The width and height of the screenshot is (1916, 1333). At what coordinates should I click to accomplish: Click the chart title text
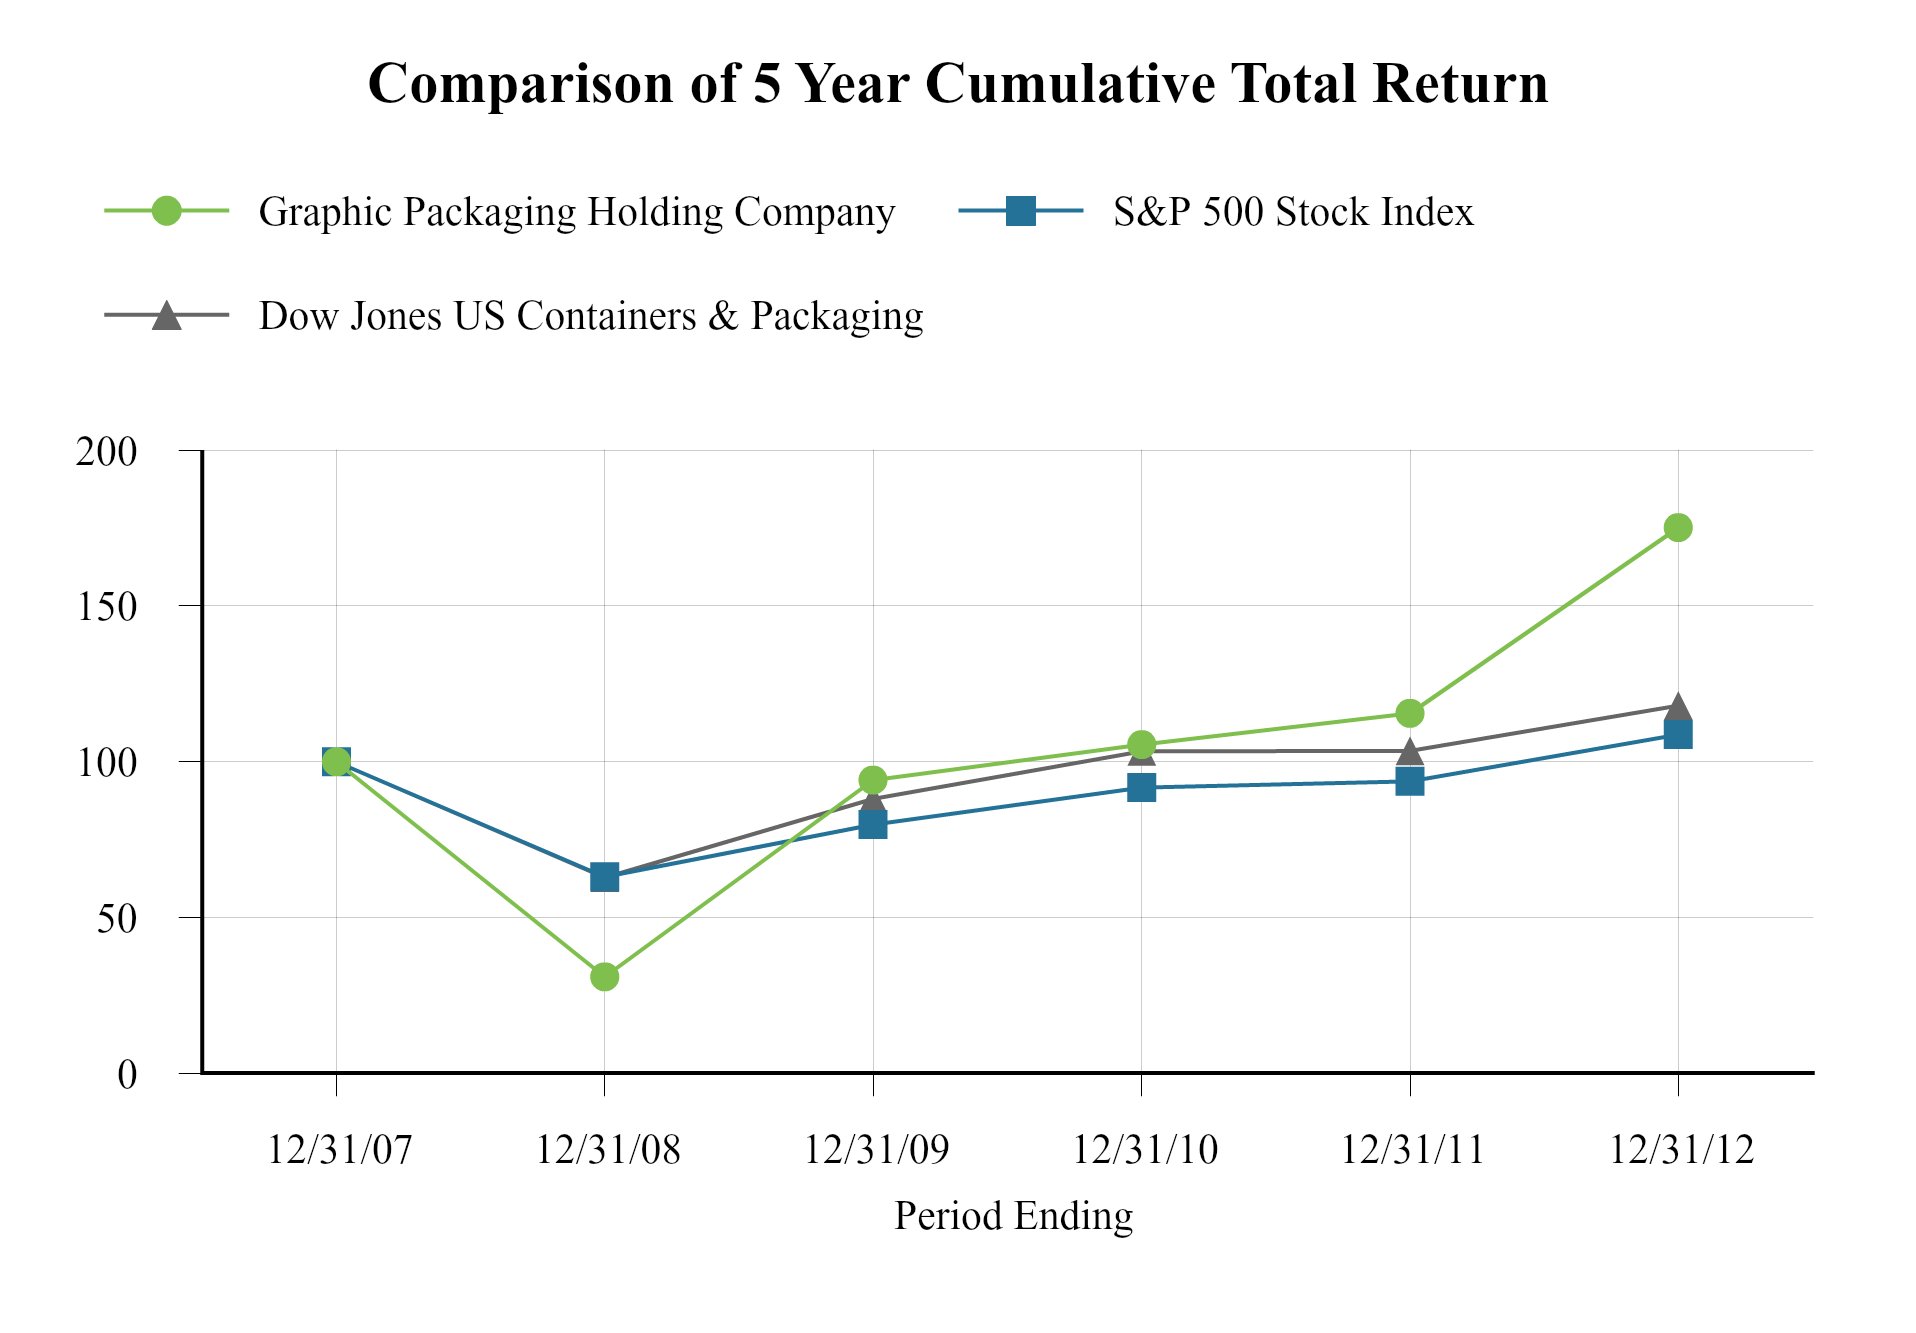958,83
